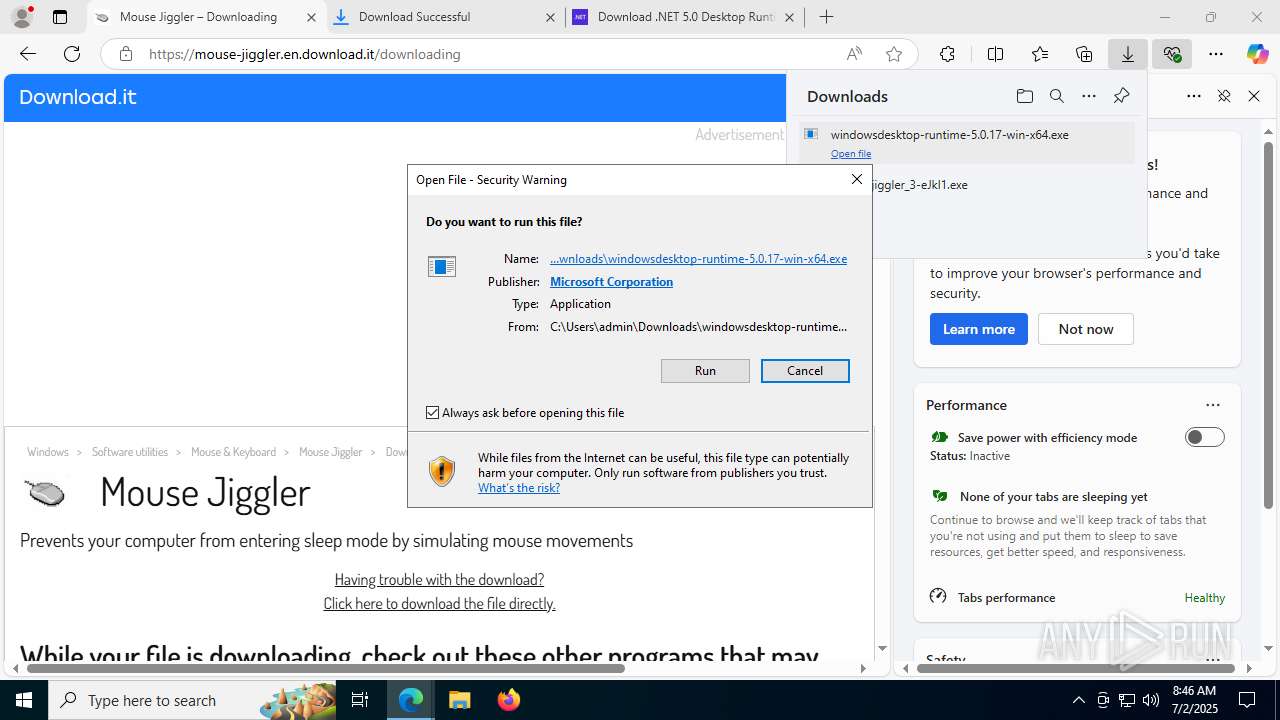Click Run in the Security Warning dialog
Screen dimensions: 1280x720
(x=705, y=370)
